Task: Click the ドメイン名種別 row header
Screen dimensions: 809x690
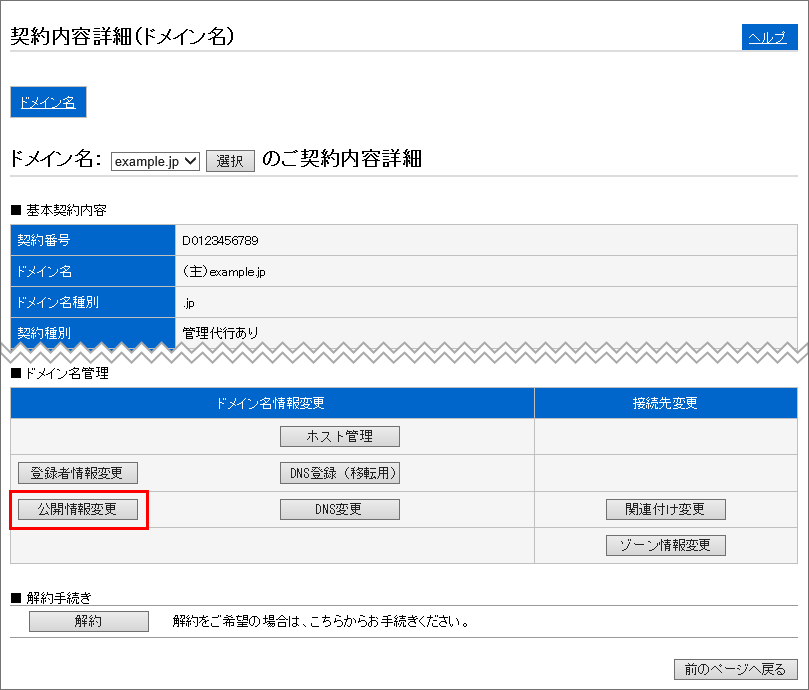Action: click(93, 302)
